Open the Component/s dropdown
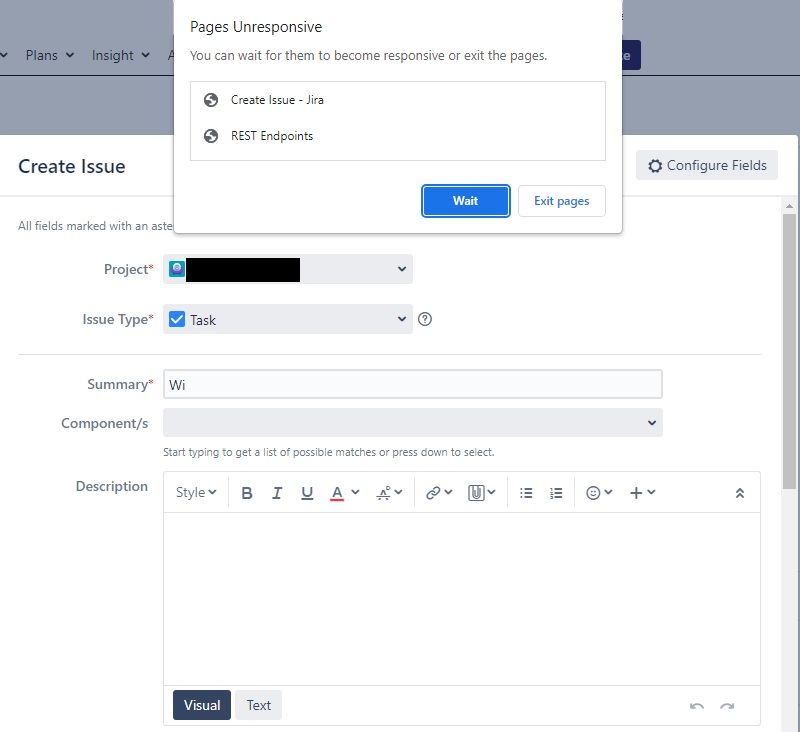This screenshot has height=732, width=800. click(x=412, y=423)
